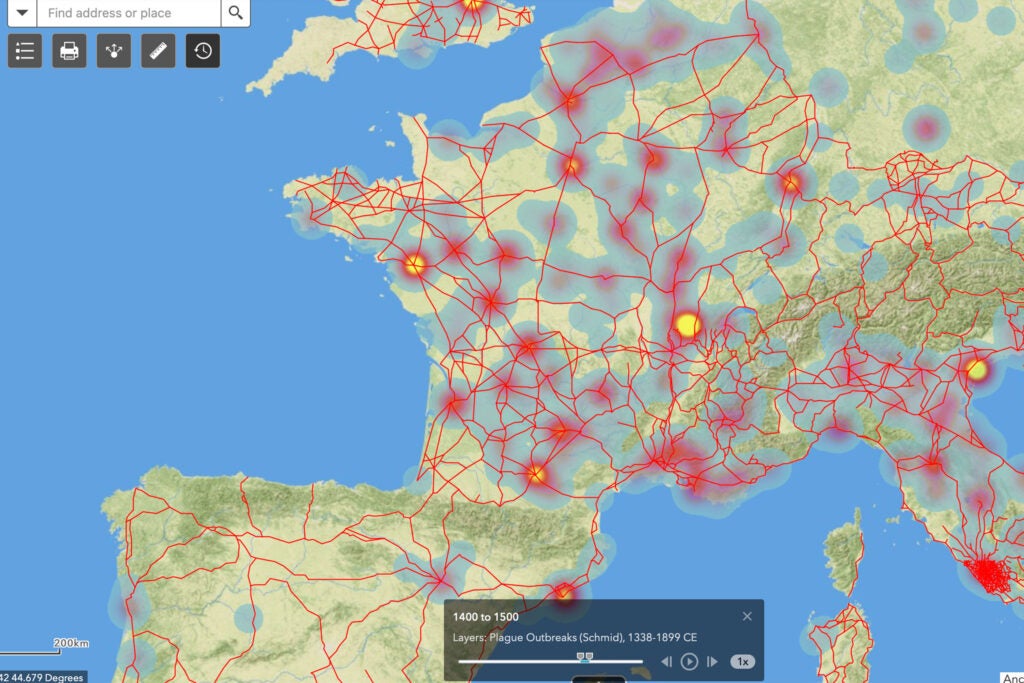
Task: Click the step forward arrow icon
Action: tap(712, 661)
